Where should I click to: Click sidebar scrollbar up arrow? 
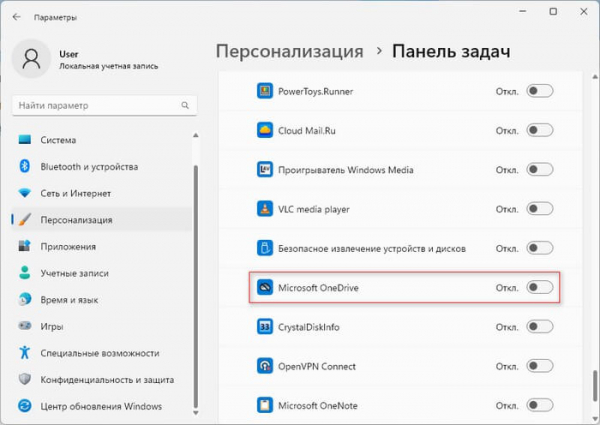coord(196,135)
